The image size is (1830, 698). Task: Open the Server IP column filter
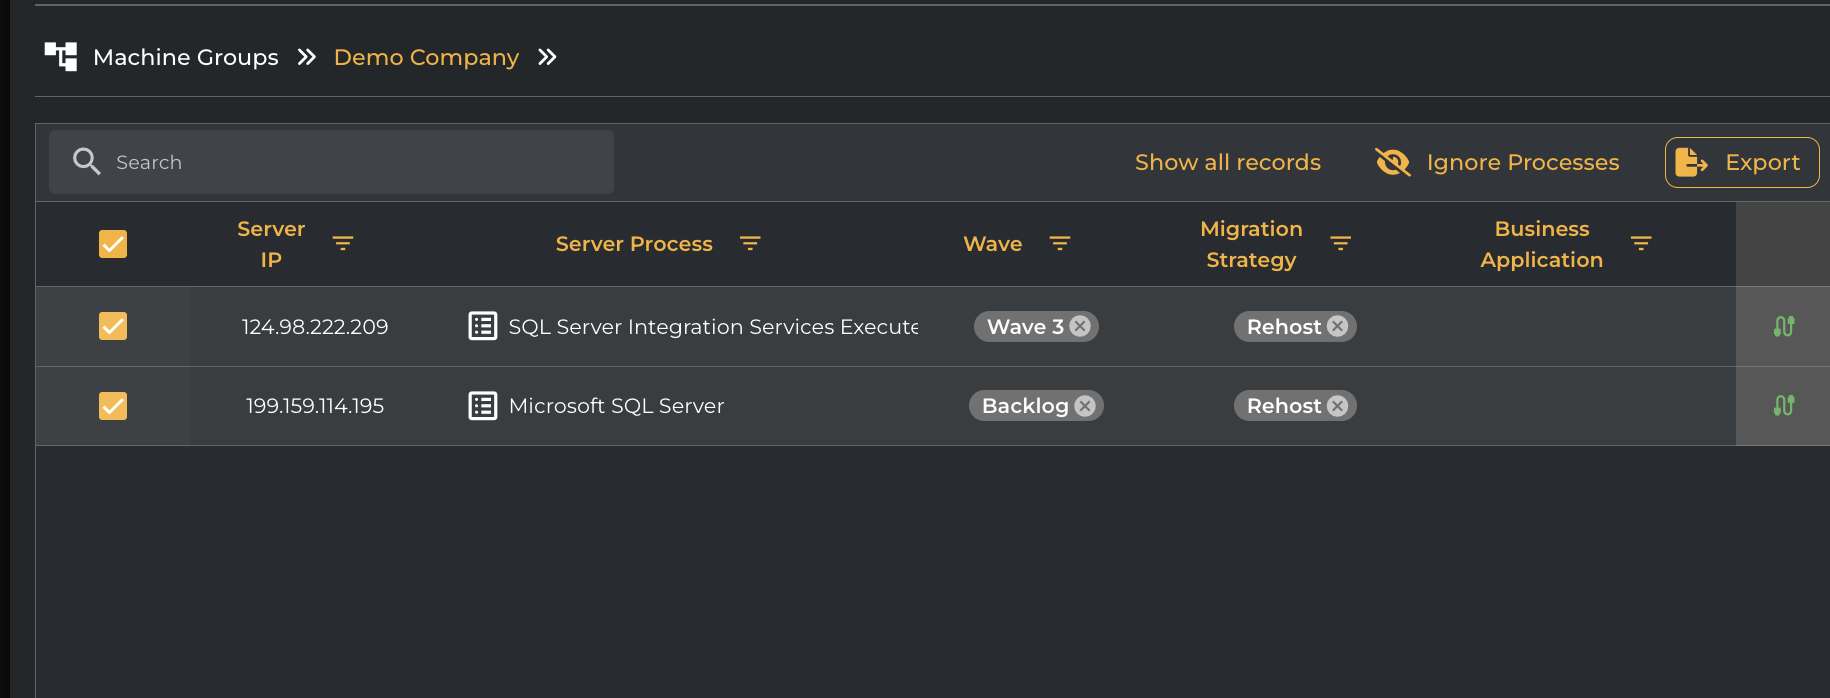click(x=343, y=244)
